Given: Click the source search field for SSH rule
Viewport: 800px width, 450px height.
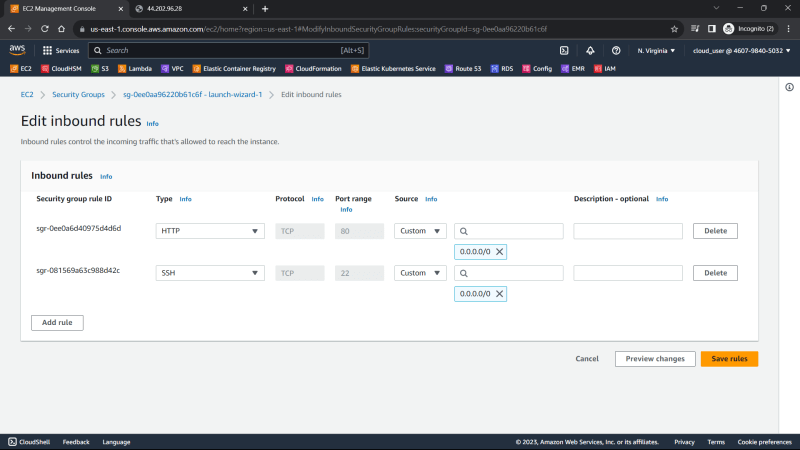Looking at the screenshot, I should click(509, 273).
